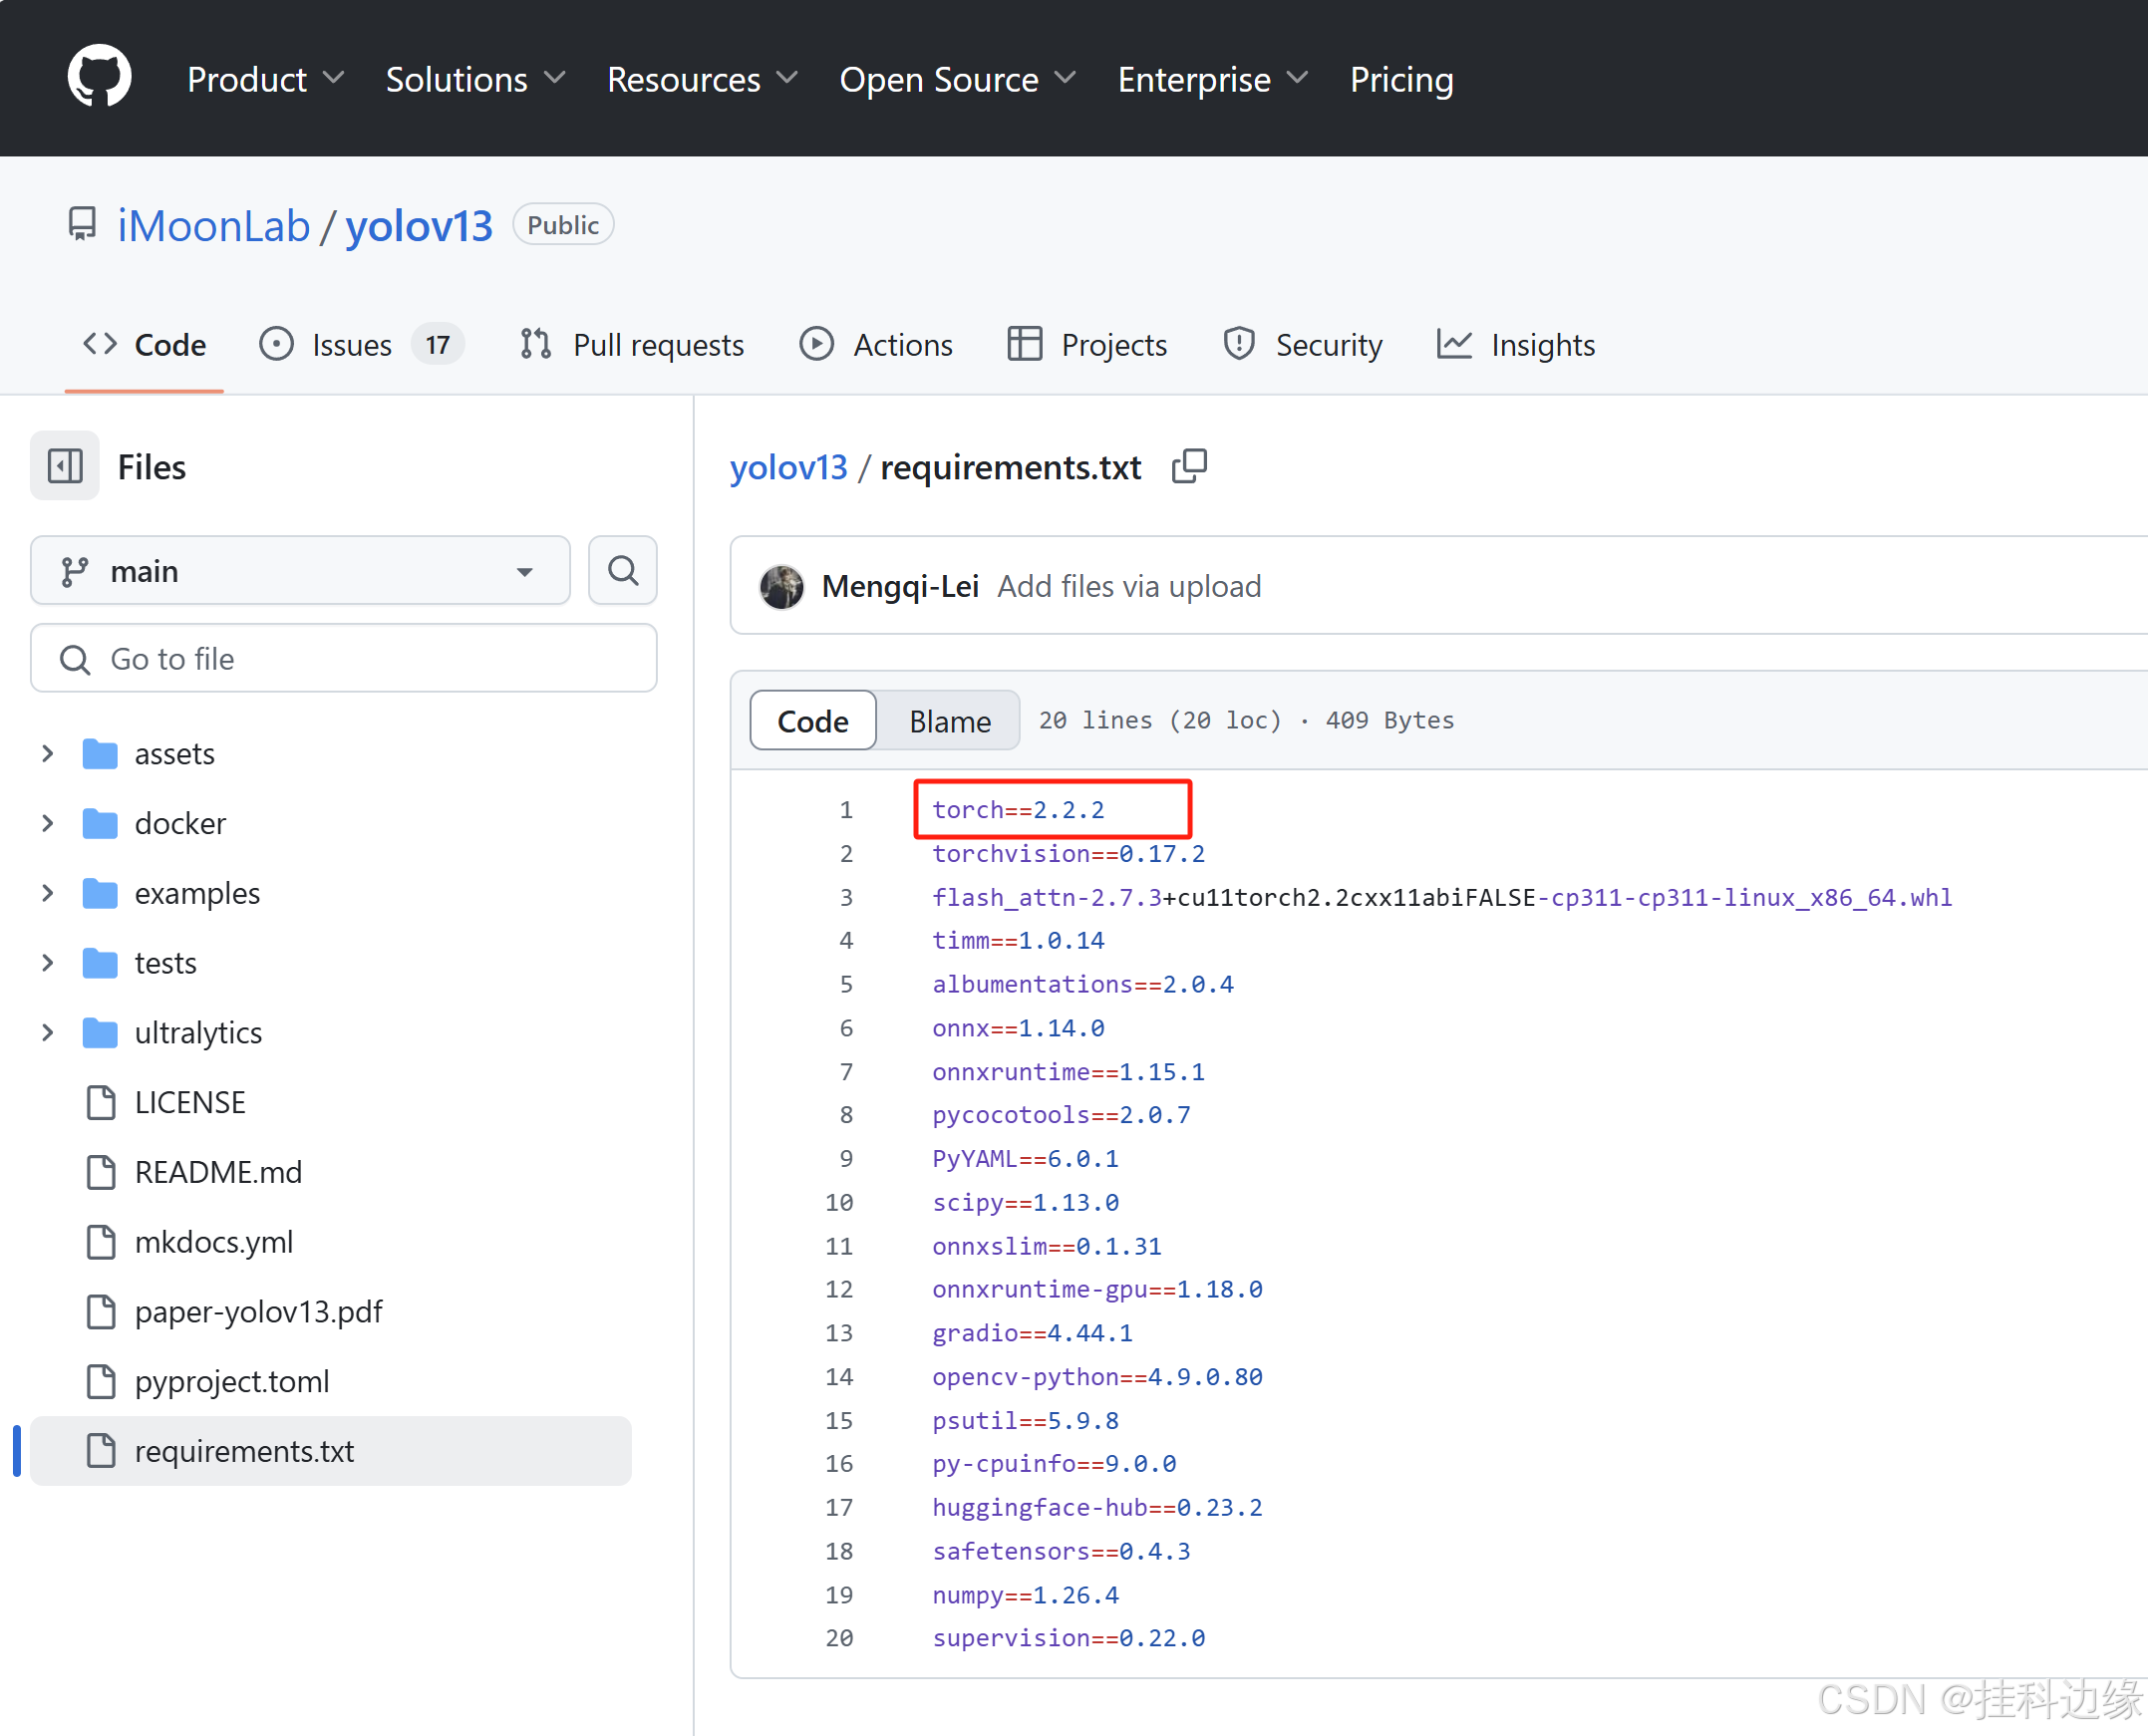Screen dimensions: 2148x1736
Task: Click Mengqi-Lei's avatar image
Action: pyautogui.click(x=782, y=586)
